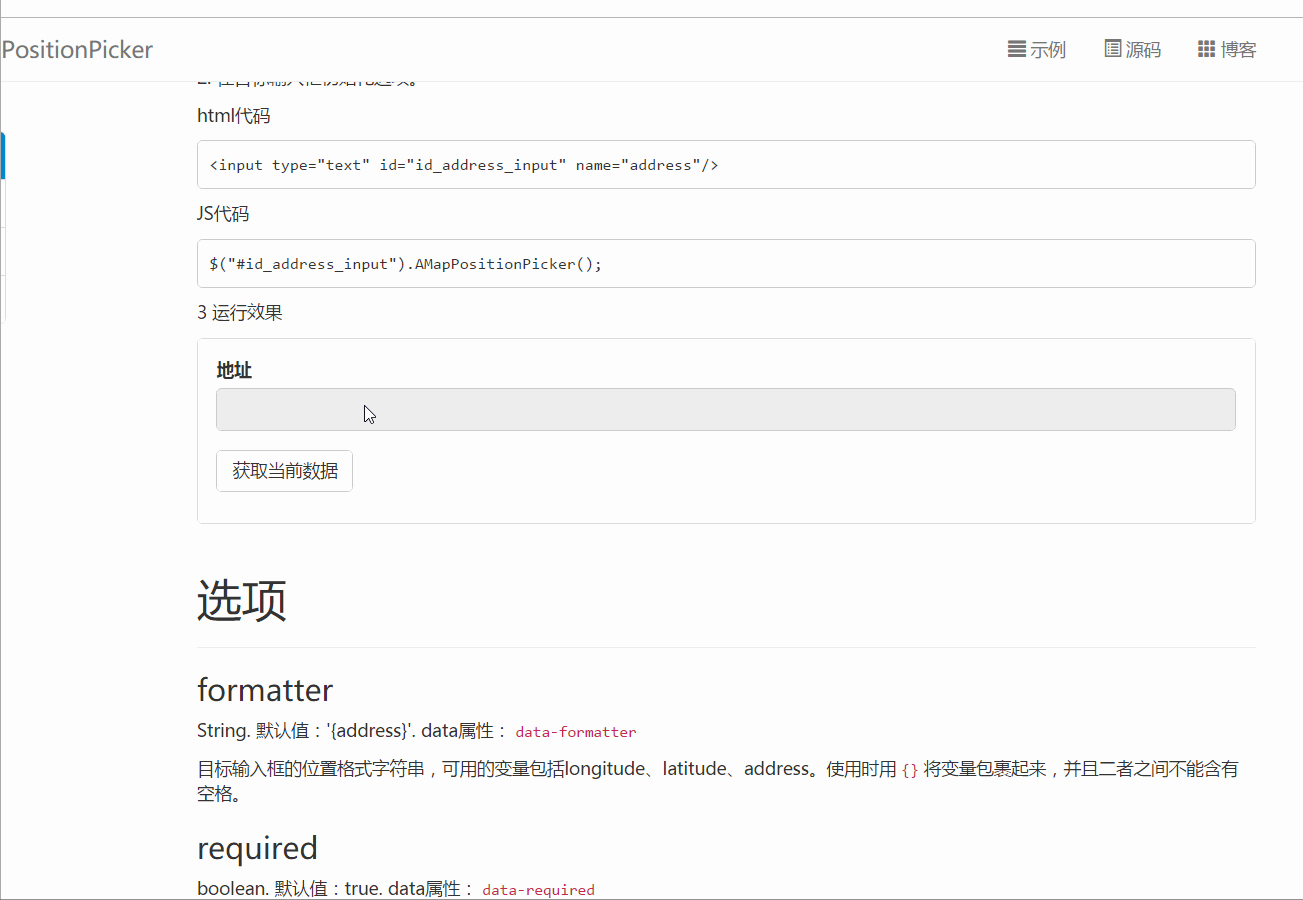Viewport: 1303px width, 900px height.
Task: Click the PositionPicker brand title
Action: pyautogui.click(x=77, y=50)
